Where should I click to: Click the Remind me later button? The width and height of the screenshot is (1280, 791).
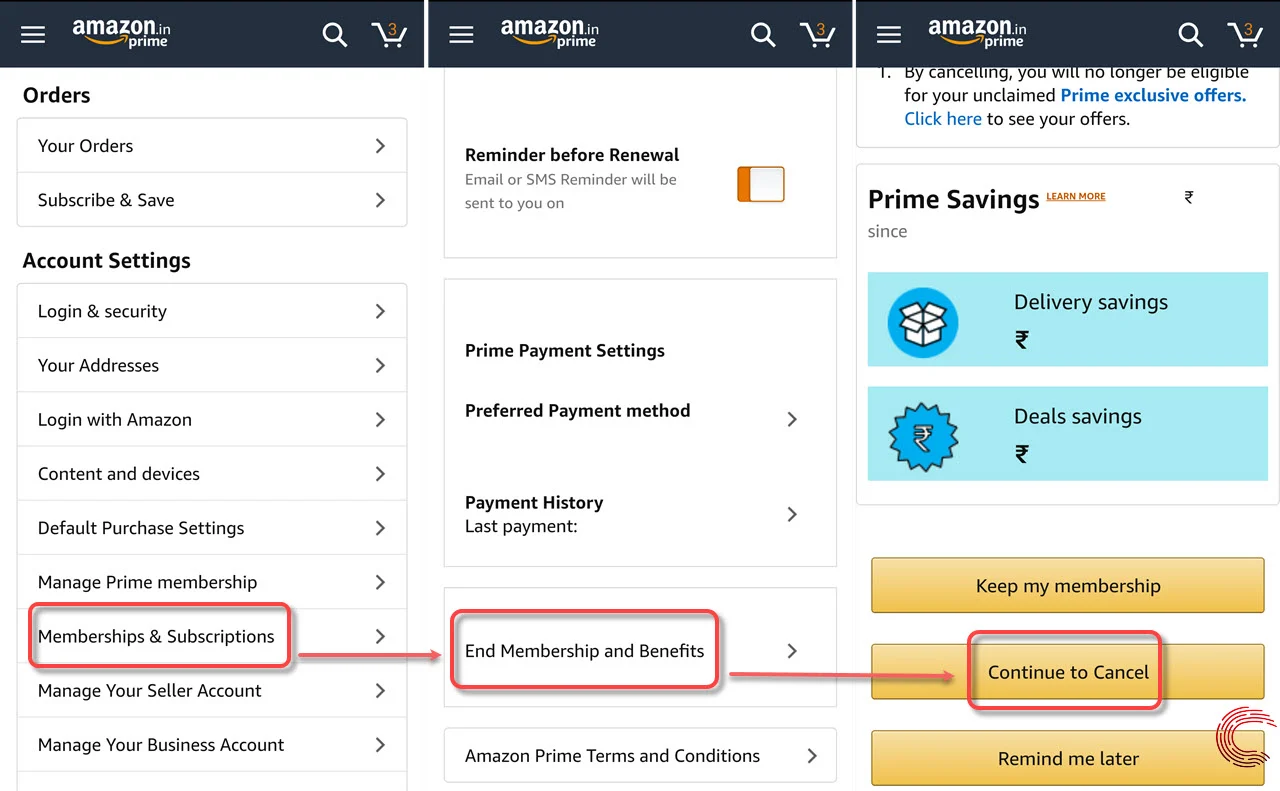pos(1068,759)
